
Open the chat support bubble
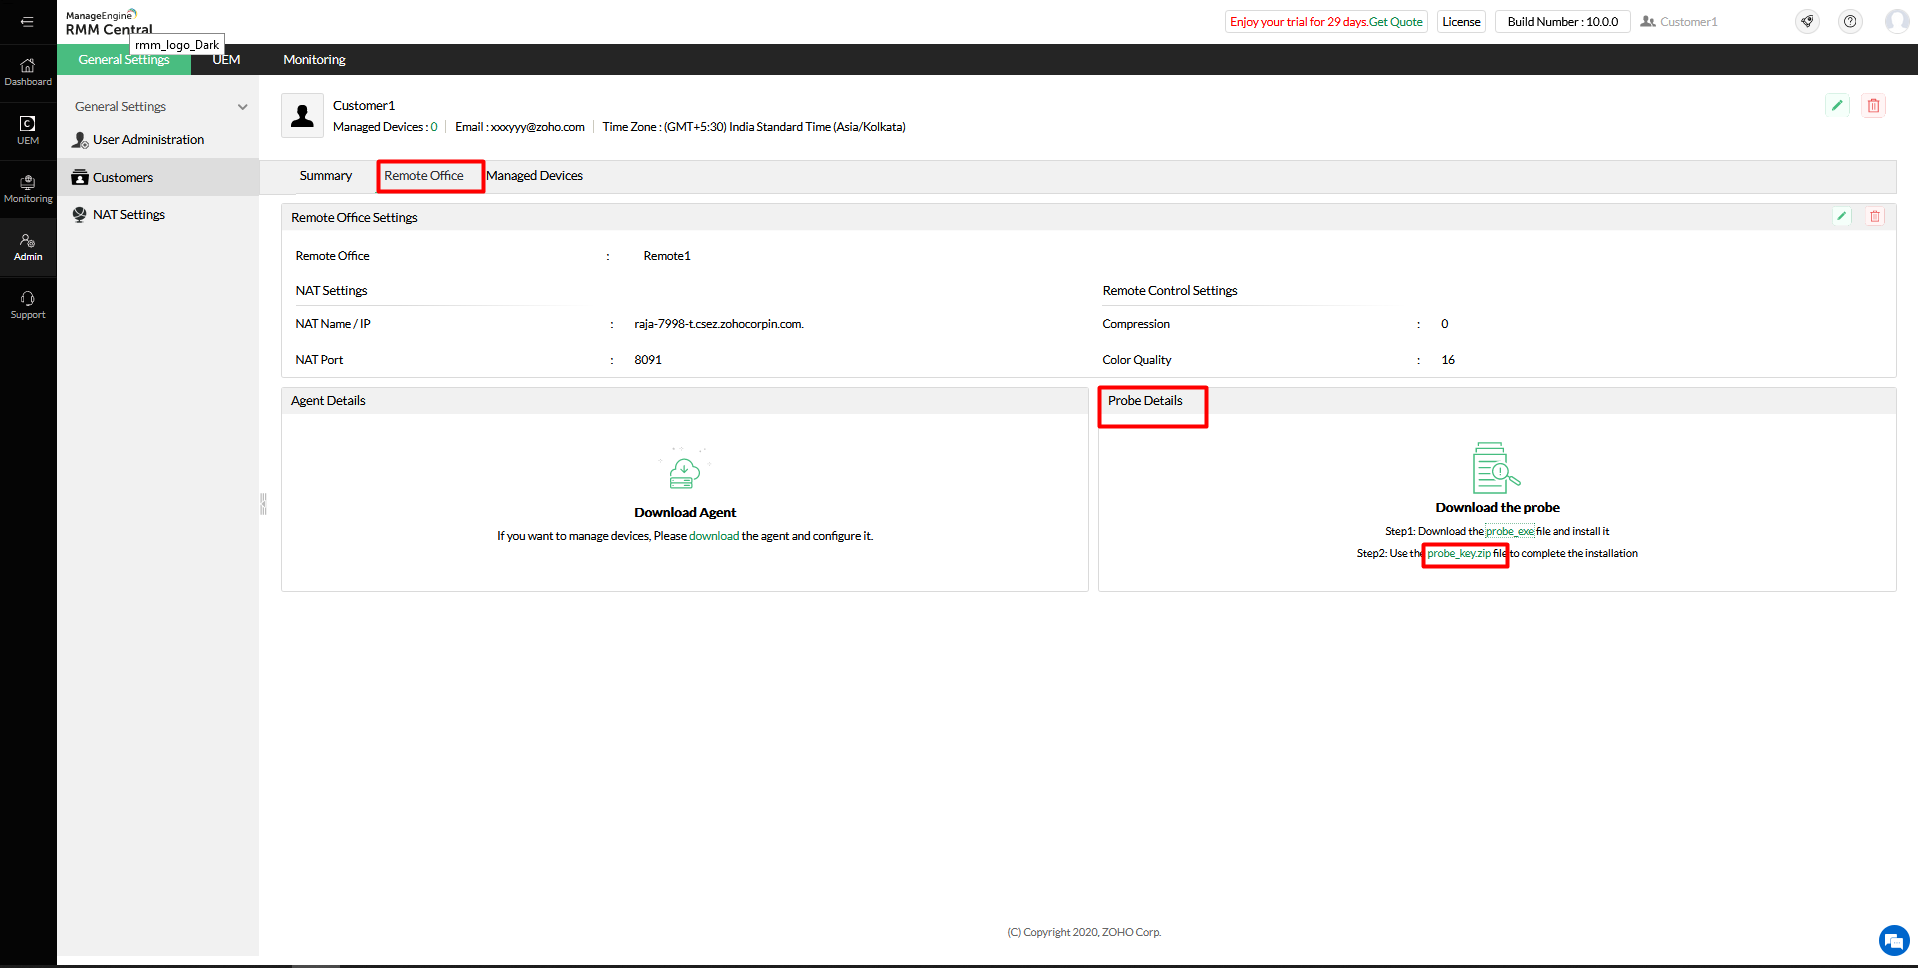[1893, 940]
